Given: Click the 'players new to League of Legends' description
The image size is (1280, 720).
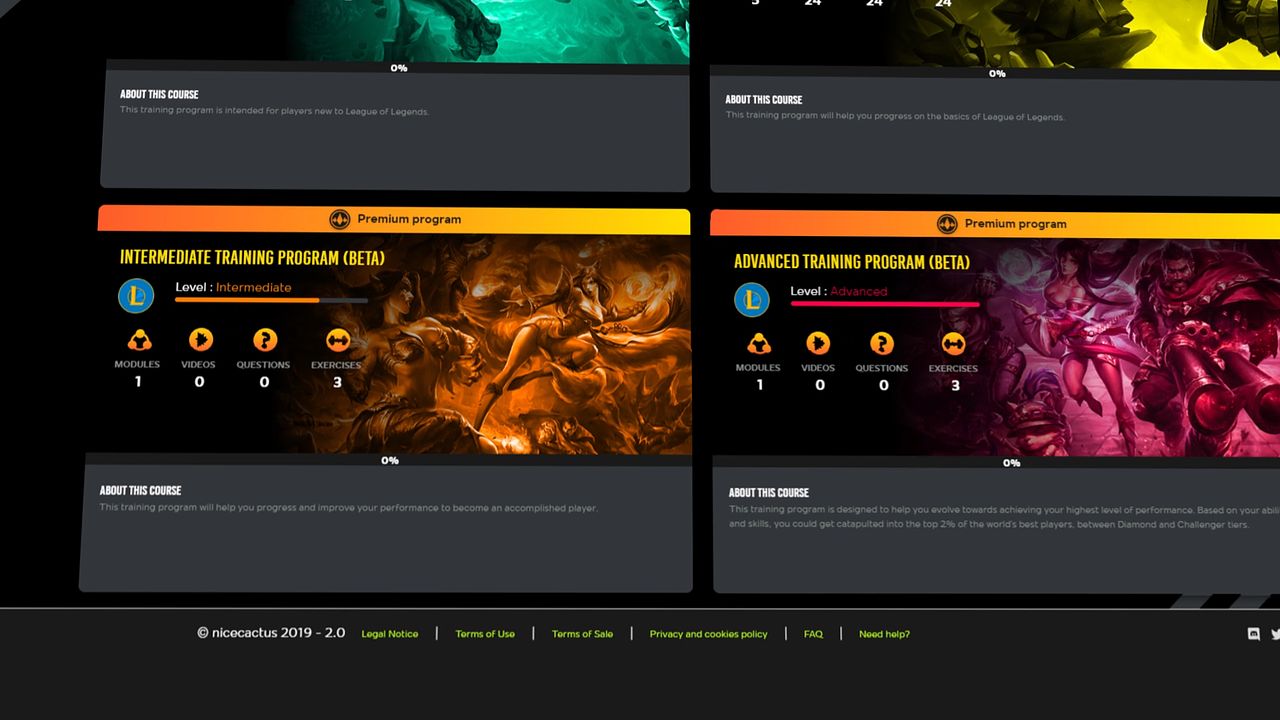Looking at the screenshot, I should tap(274, 111).
